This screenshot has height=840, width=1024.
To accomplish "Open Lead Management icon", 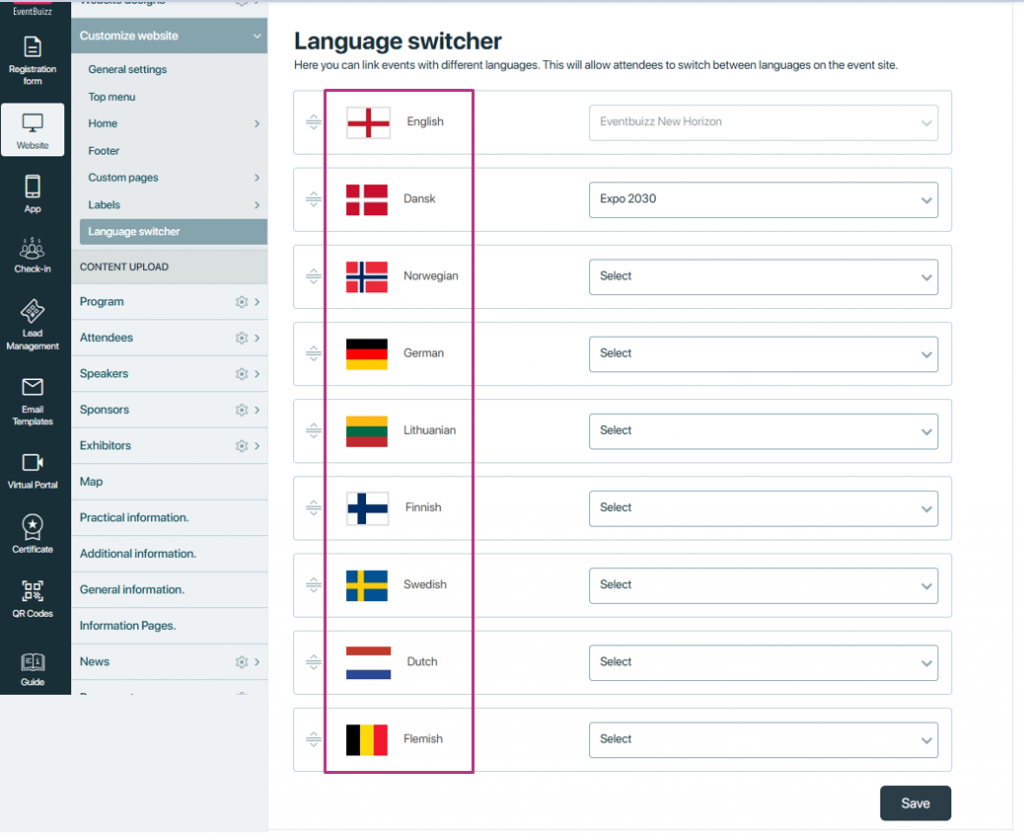I will coord(33,311).
